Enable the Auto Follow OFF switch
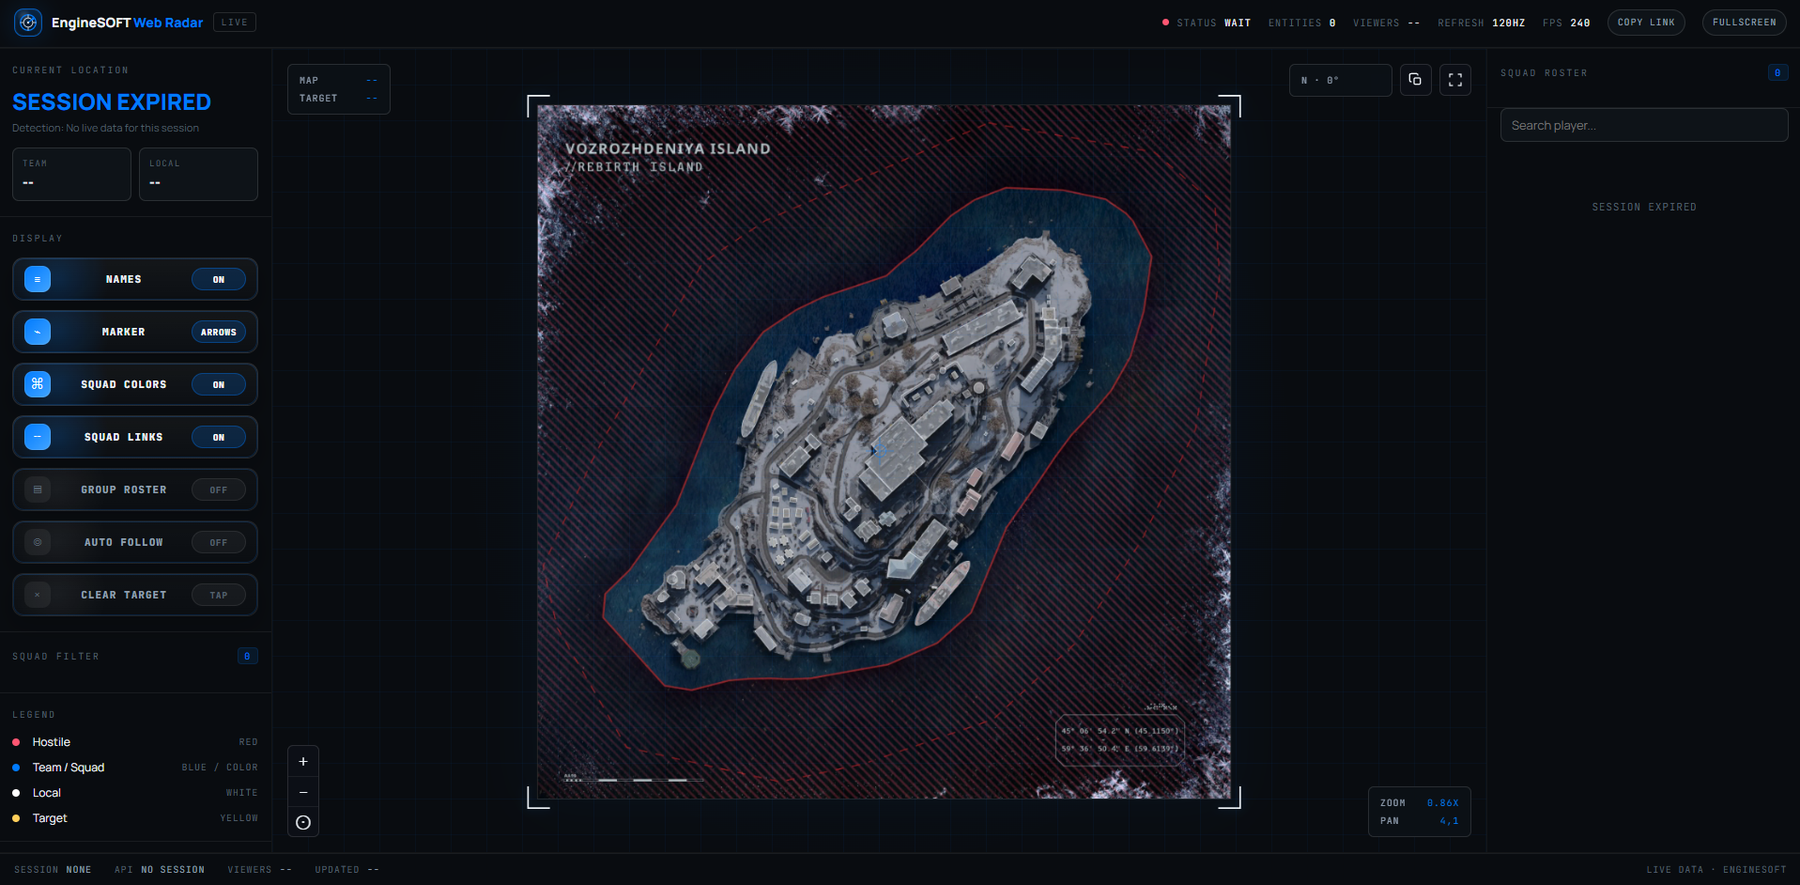 coord(218,542)
